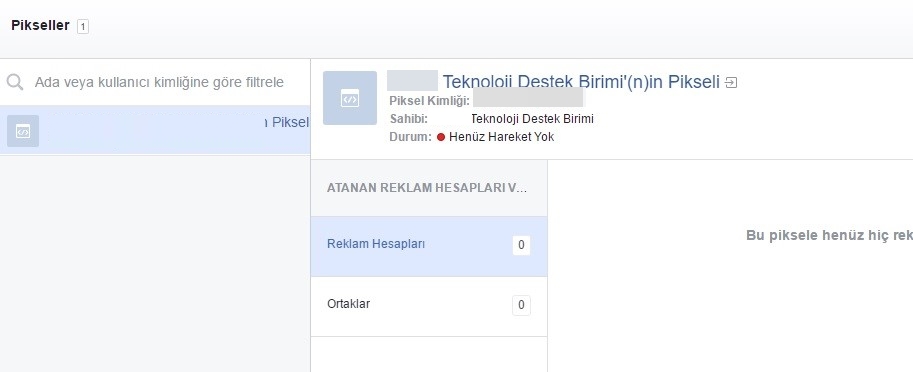This screenshot has height=372, width=913.
Task: Open the 'Teknoloji Destek Birimi'(n)in Pikseli' title link
Action: click(x=581, y=82)
